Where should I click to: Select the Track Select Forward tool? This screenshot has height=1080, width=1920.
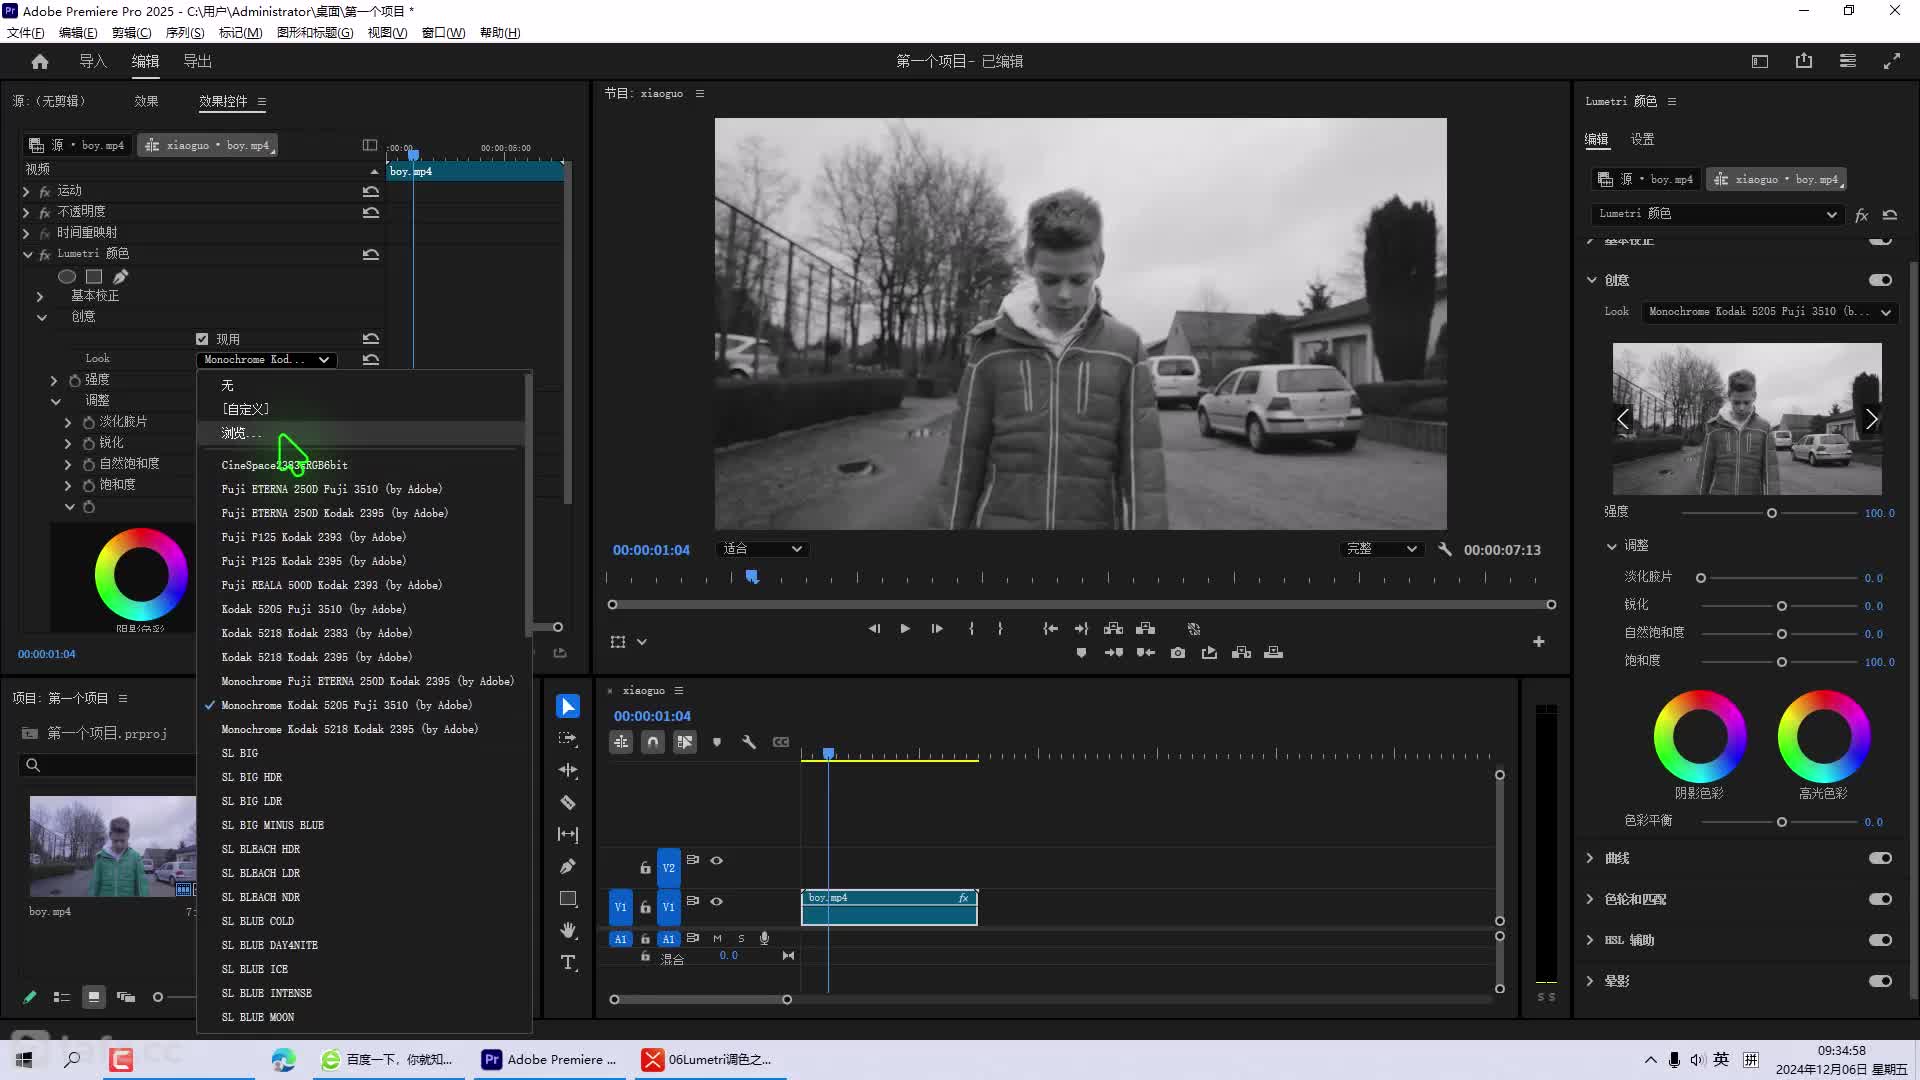[568, 739]
